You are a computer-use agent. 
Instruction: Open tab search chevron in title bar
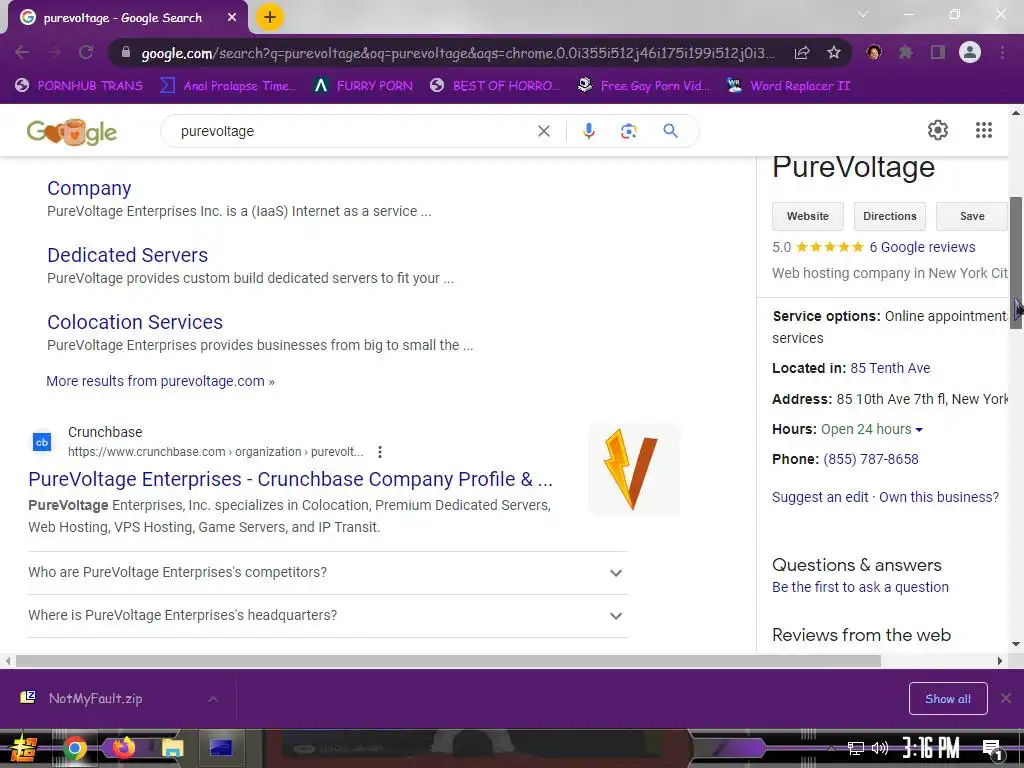pos(863,14)
